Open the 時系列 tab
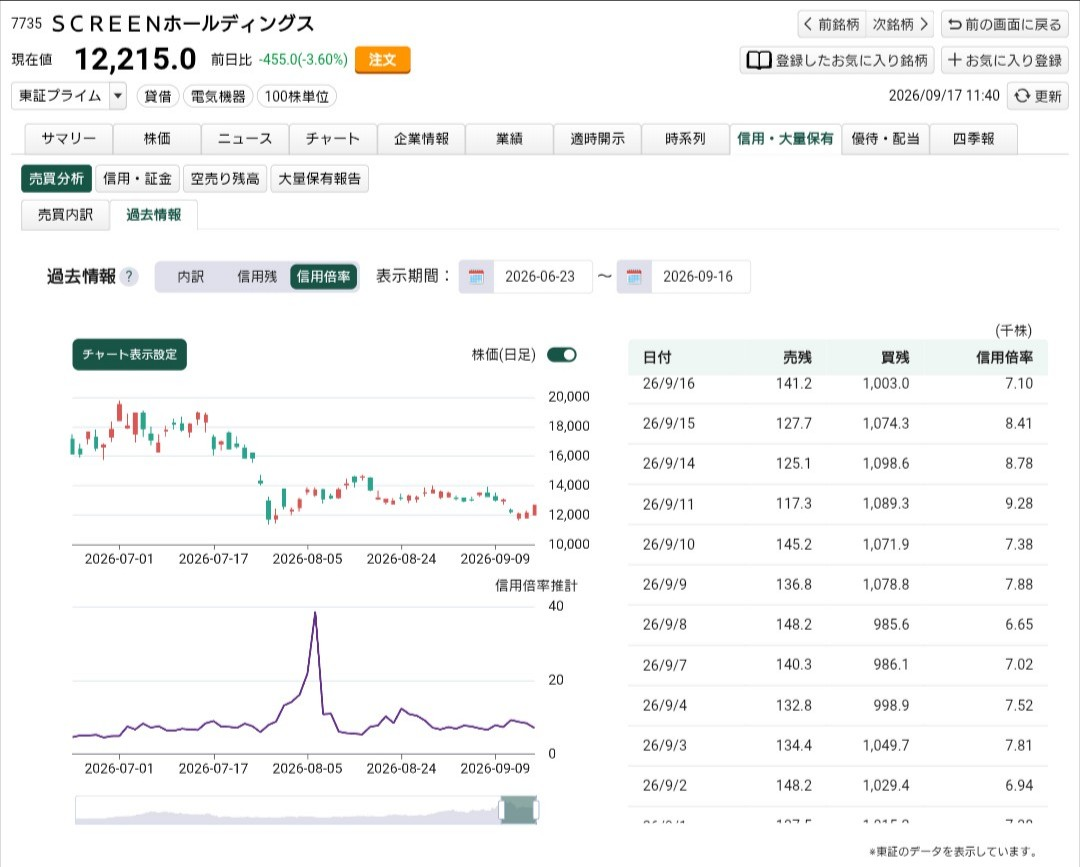 (x=685, y=139)
